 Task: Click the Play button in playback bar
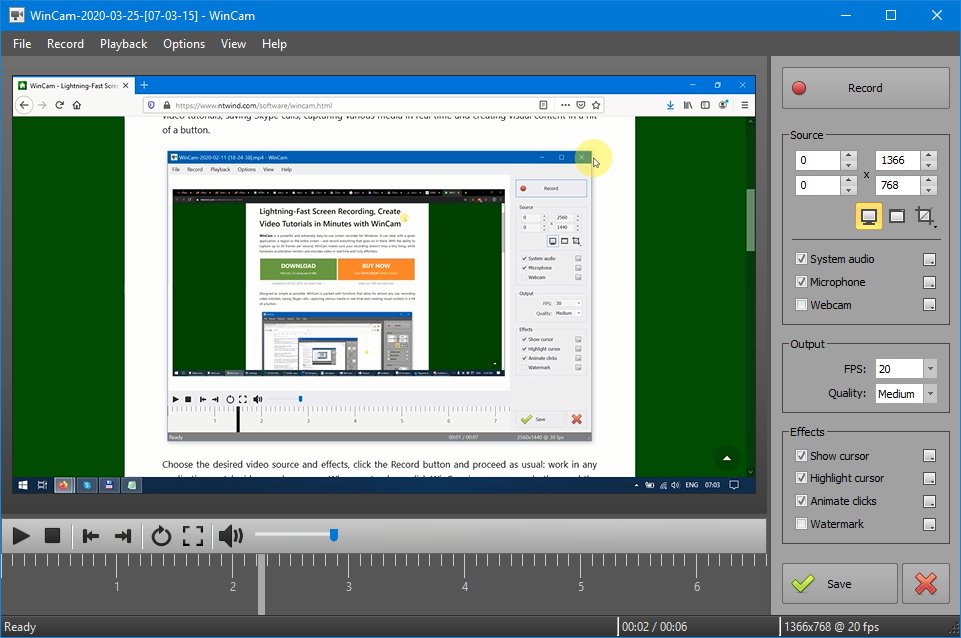[x=20, y=537]
